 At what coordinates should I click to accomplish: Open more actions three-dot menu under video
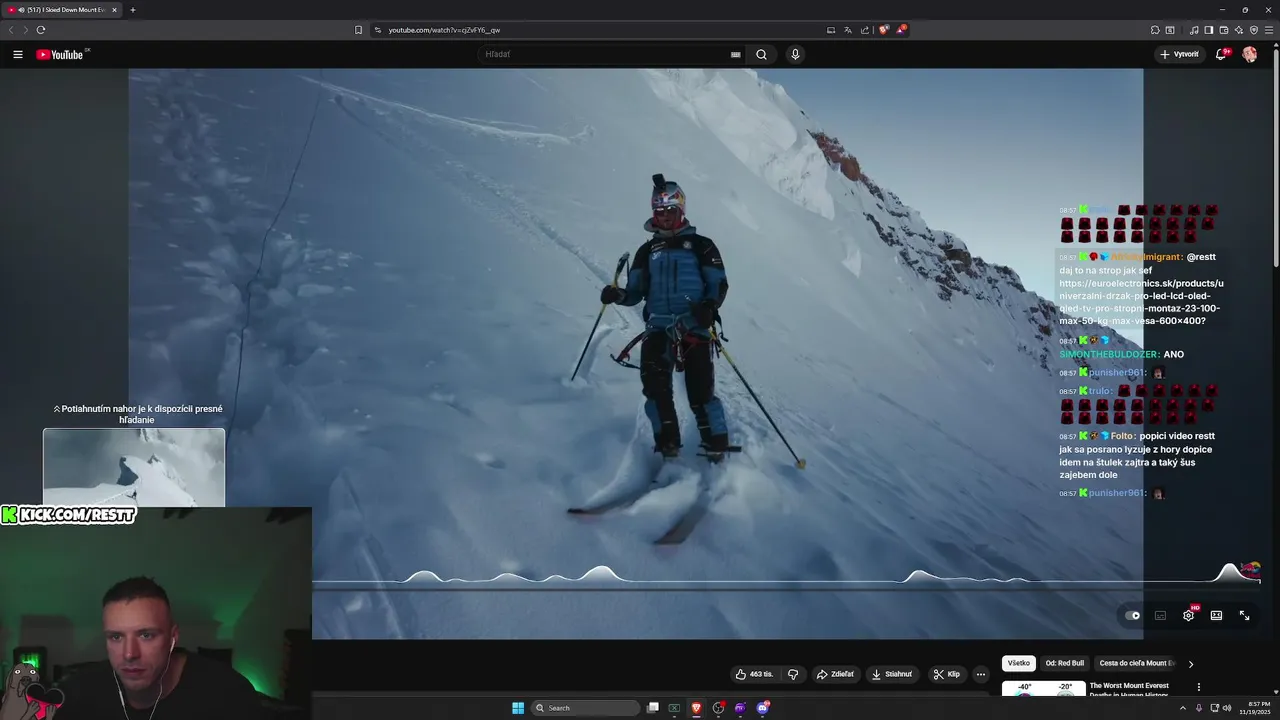tap(980, 674)
